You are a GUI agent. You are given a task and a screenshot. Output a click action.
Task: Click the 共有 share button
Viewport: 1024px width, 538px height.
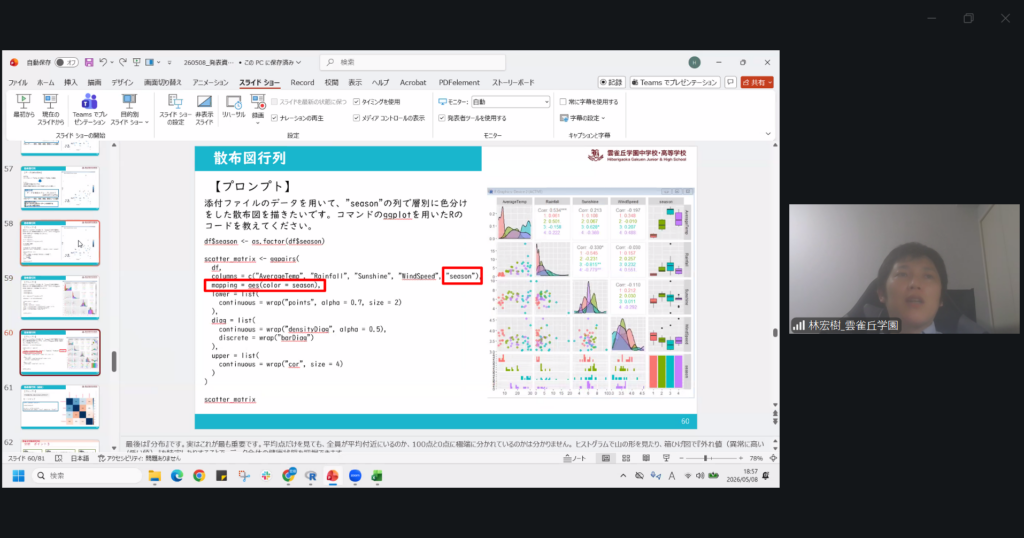click(x=758, y=82)
